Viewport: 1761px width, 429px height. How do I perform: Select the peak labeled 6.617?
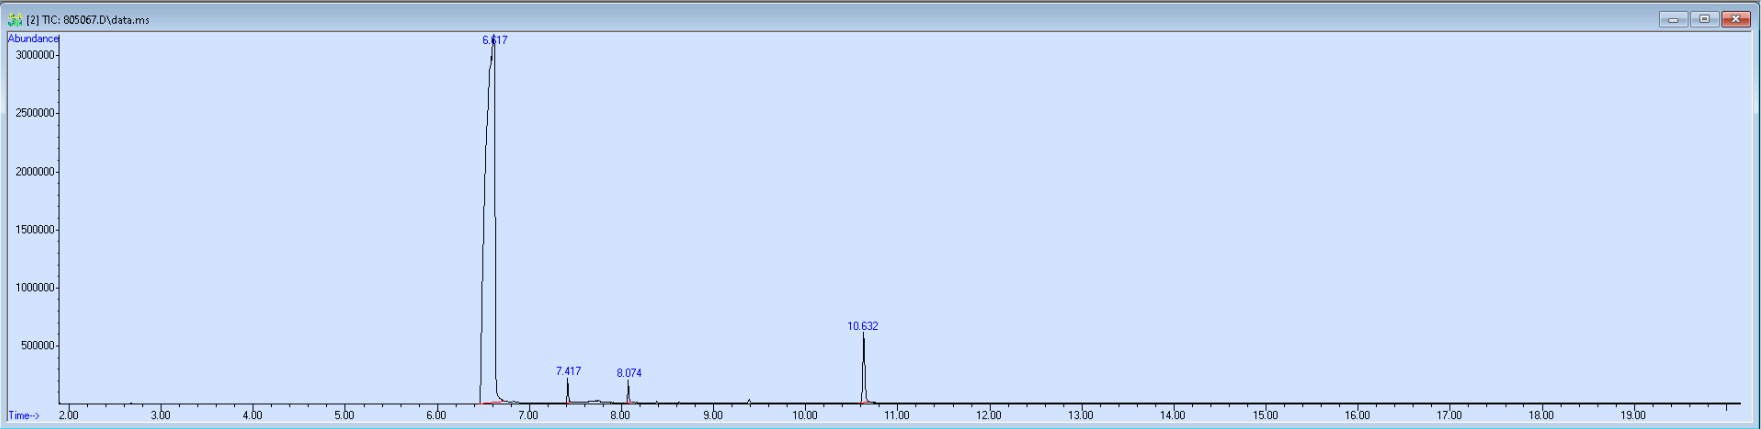coord(494,40)
